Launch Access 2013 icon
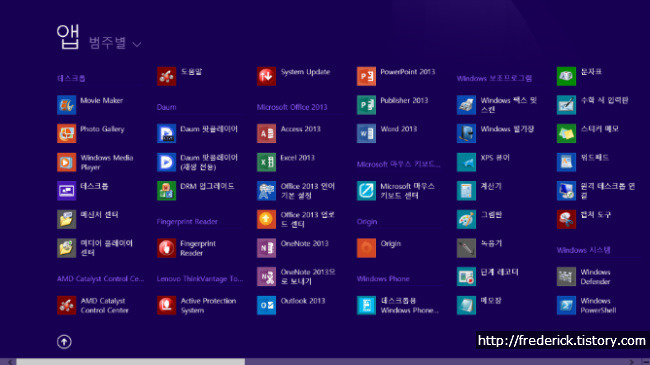 (x=266, y=134)
